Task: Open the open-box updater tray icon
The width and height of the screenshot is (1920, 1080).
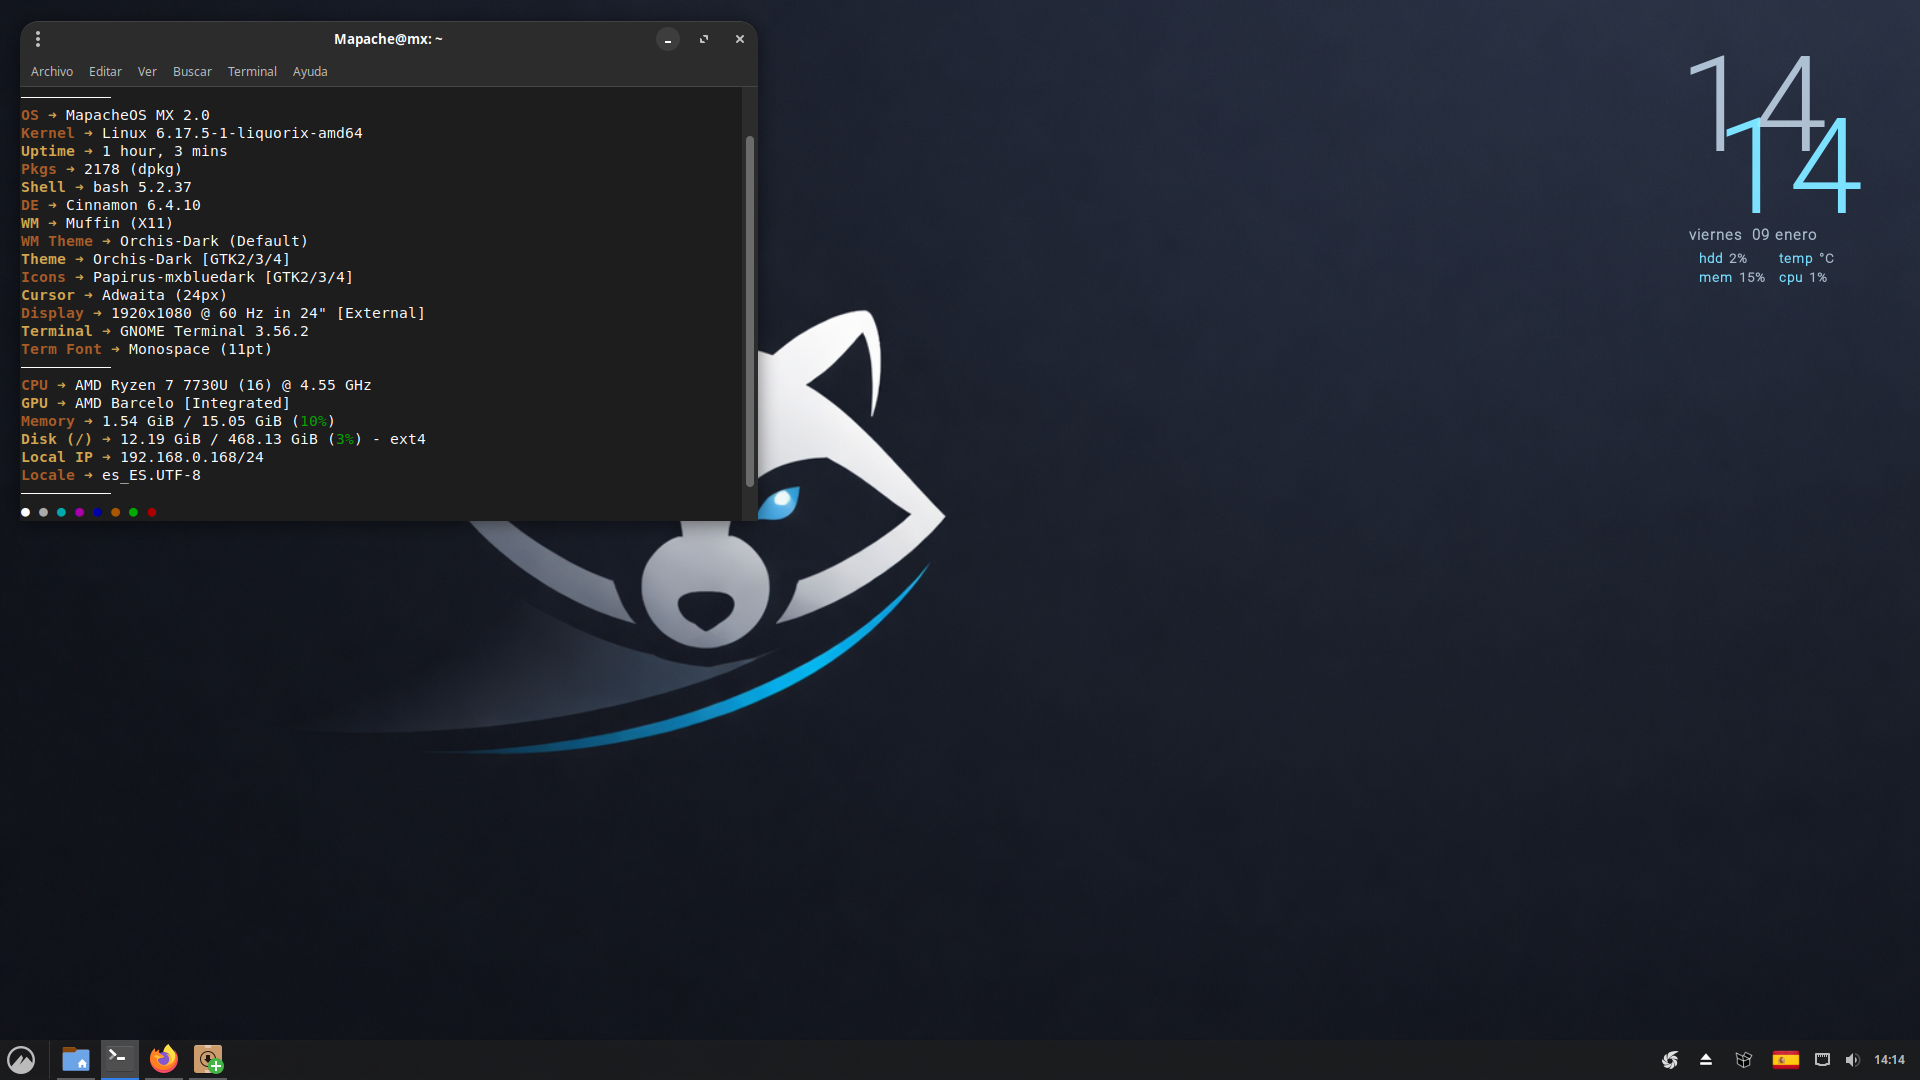Action: click(x=1744, y=1060)
